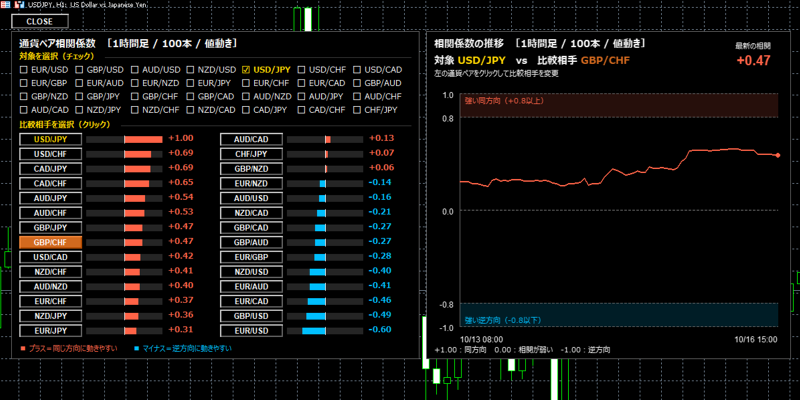Check the EUR/NZD checkbox

pos(135,83)
